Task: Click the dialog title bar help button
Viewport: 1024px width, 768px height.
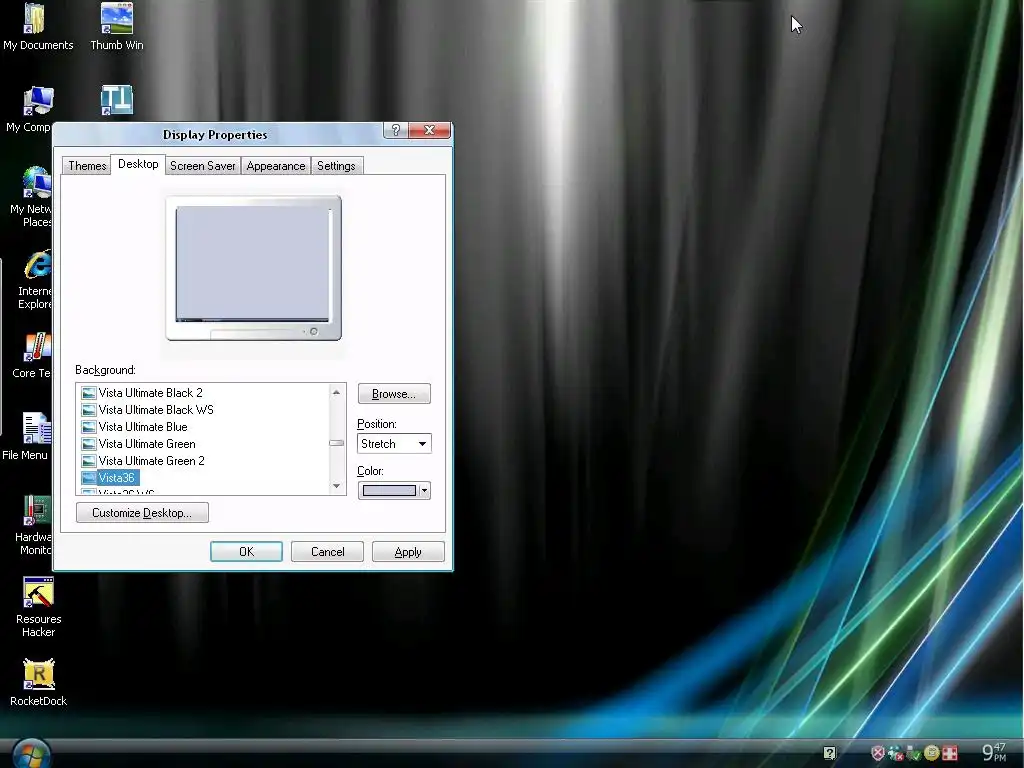Action: click(396, 130)
